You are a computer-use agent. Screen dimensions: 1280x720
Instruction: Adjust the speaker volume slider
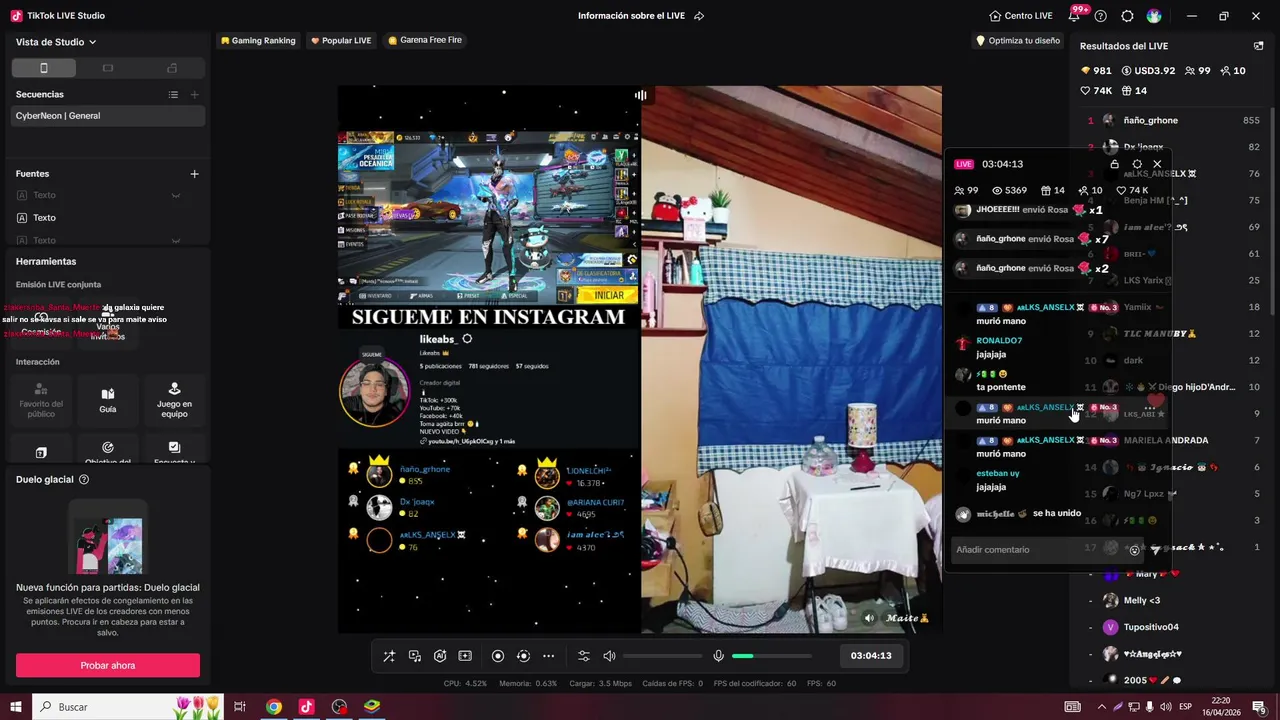point(662,656)
